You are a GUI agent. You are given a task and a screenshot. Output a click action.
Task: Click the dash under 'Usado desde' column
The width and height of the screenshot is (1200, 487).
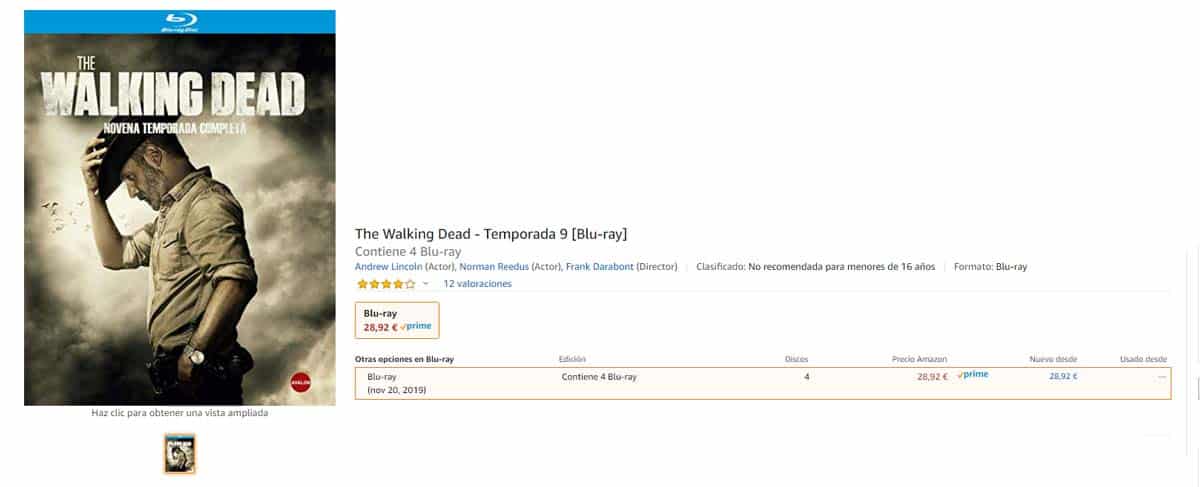click(1161, 376)
